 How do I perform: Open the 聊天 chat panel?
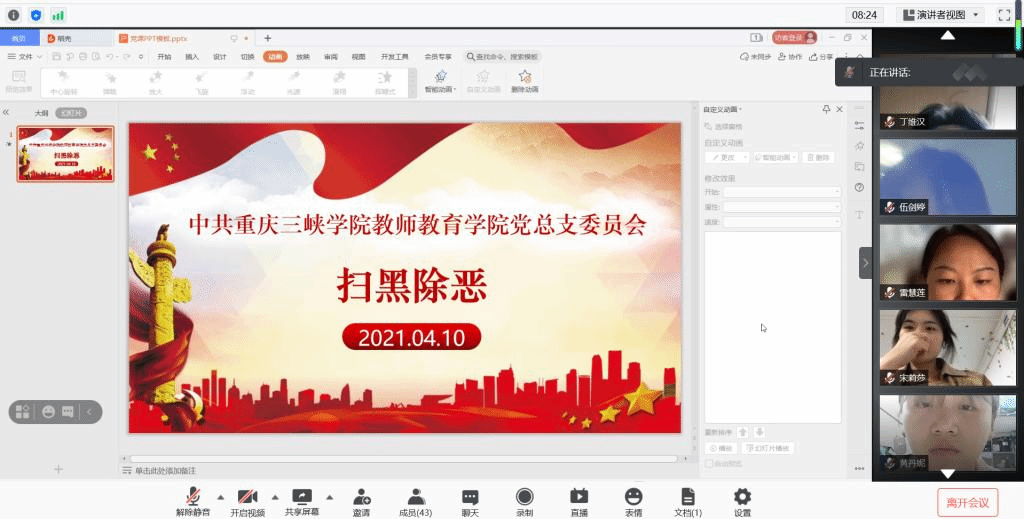point(470,497)
